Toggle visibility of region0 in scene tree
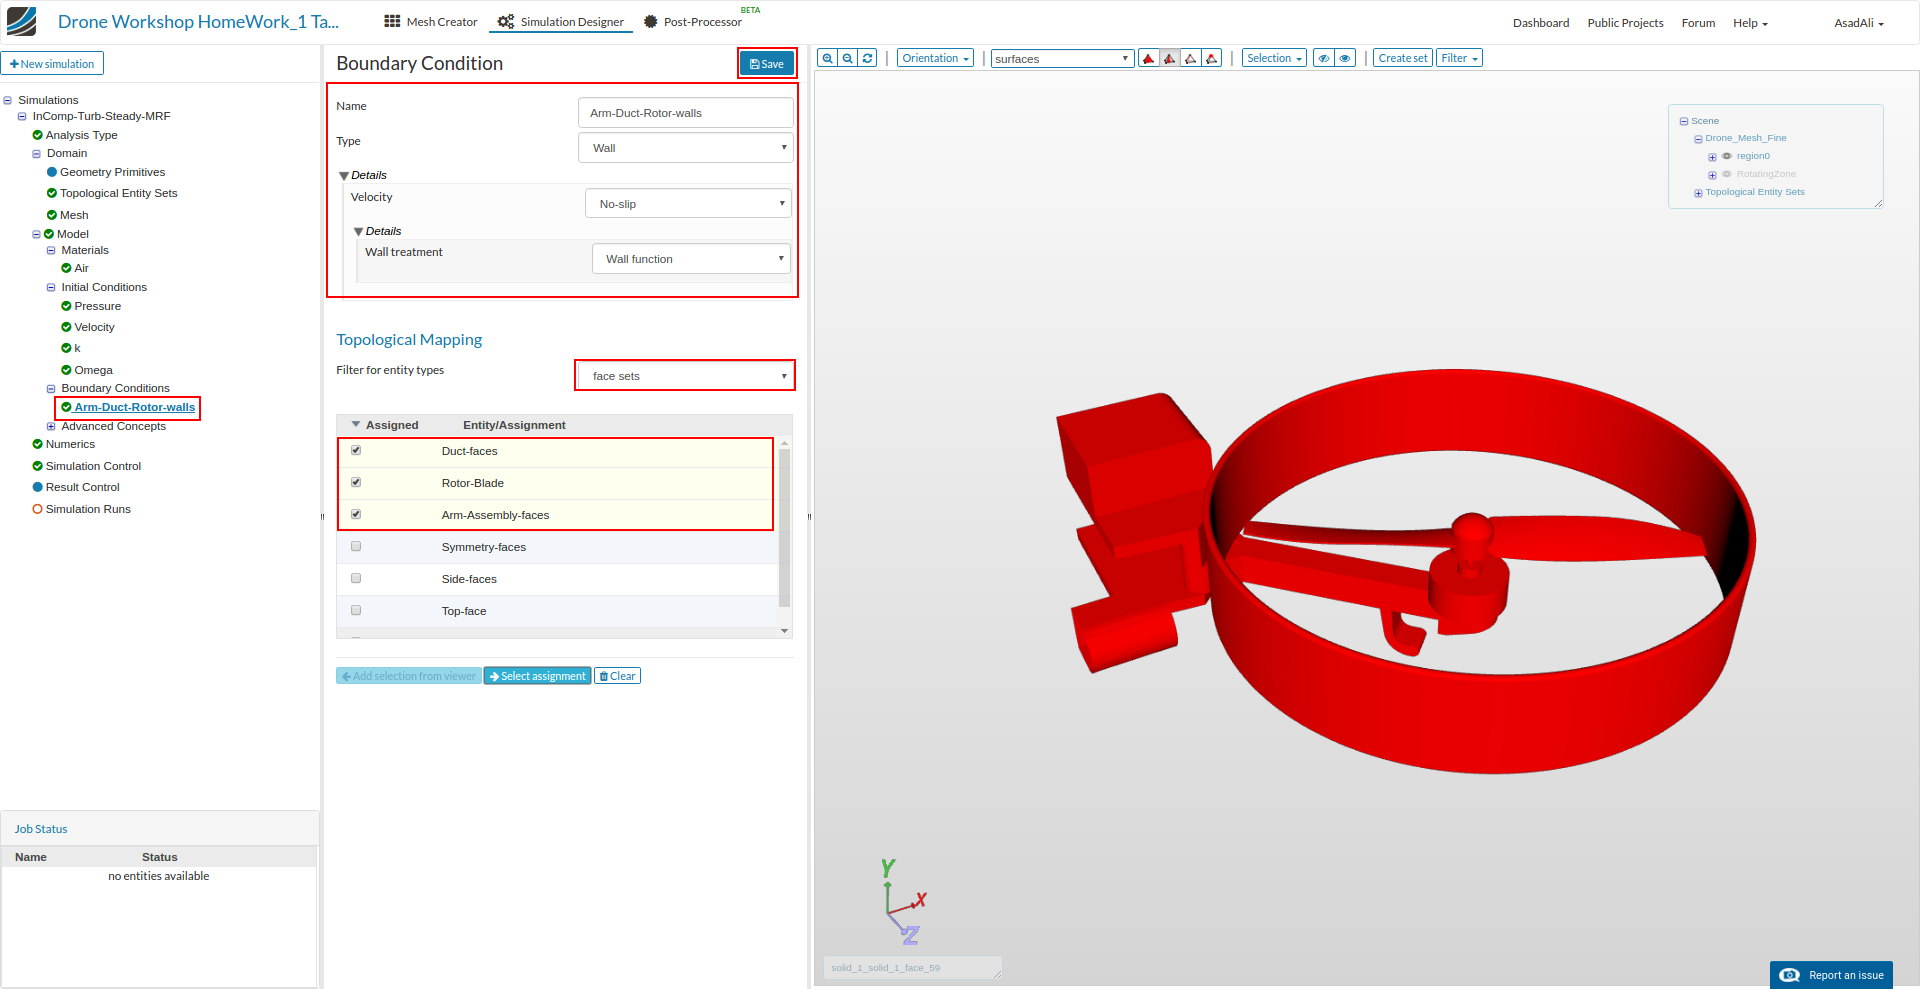 click(x=1727, y=156)
